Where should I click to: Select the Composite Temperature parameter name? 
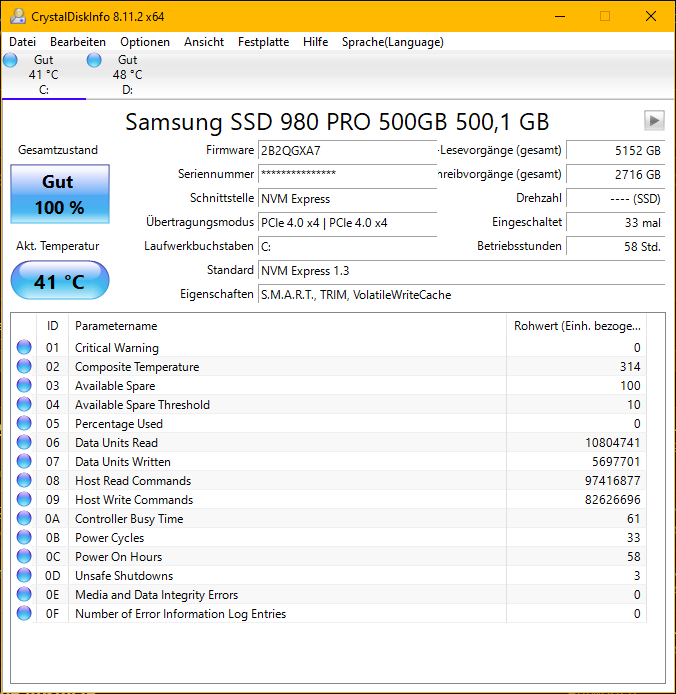(137, 366)
